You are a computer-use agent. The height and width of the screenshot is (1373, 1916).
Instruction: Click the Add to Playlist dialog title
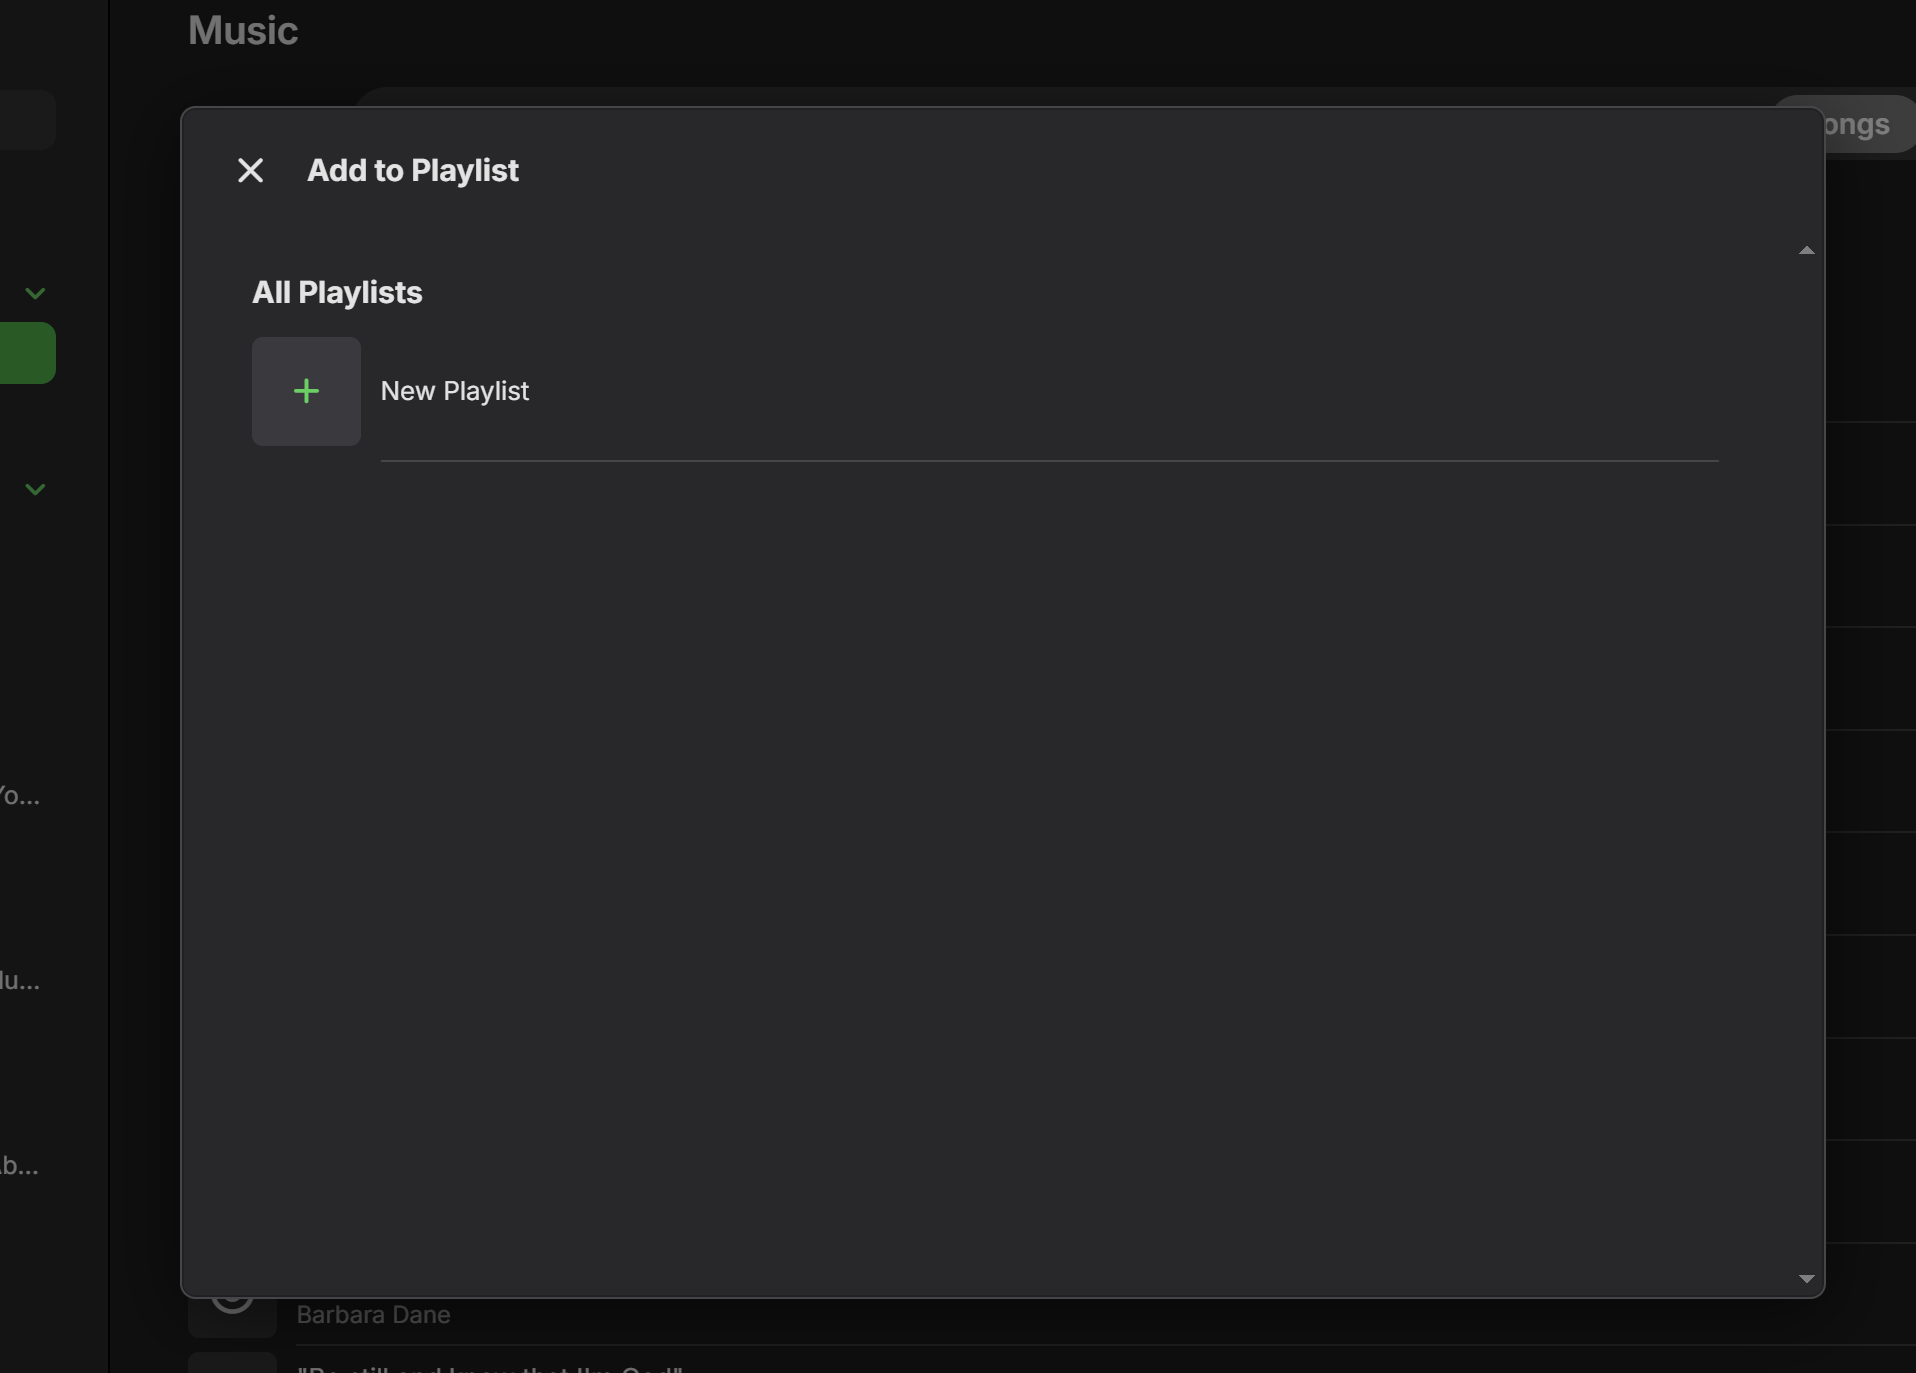(412, 171)
